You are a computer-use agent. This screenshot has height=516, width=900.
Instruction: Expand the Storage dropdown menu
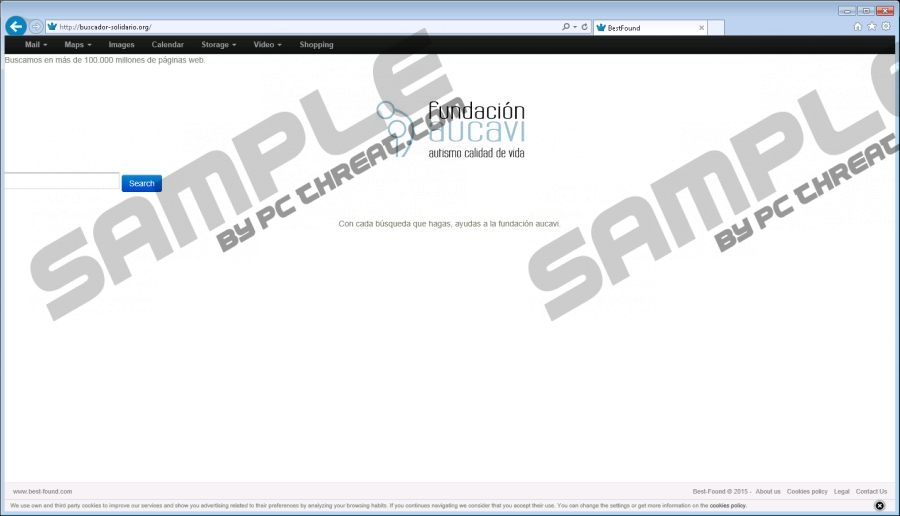(x=218, y=45)
